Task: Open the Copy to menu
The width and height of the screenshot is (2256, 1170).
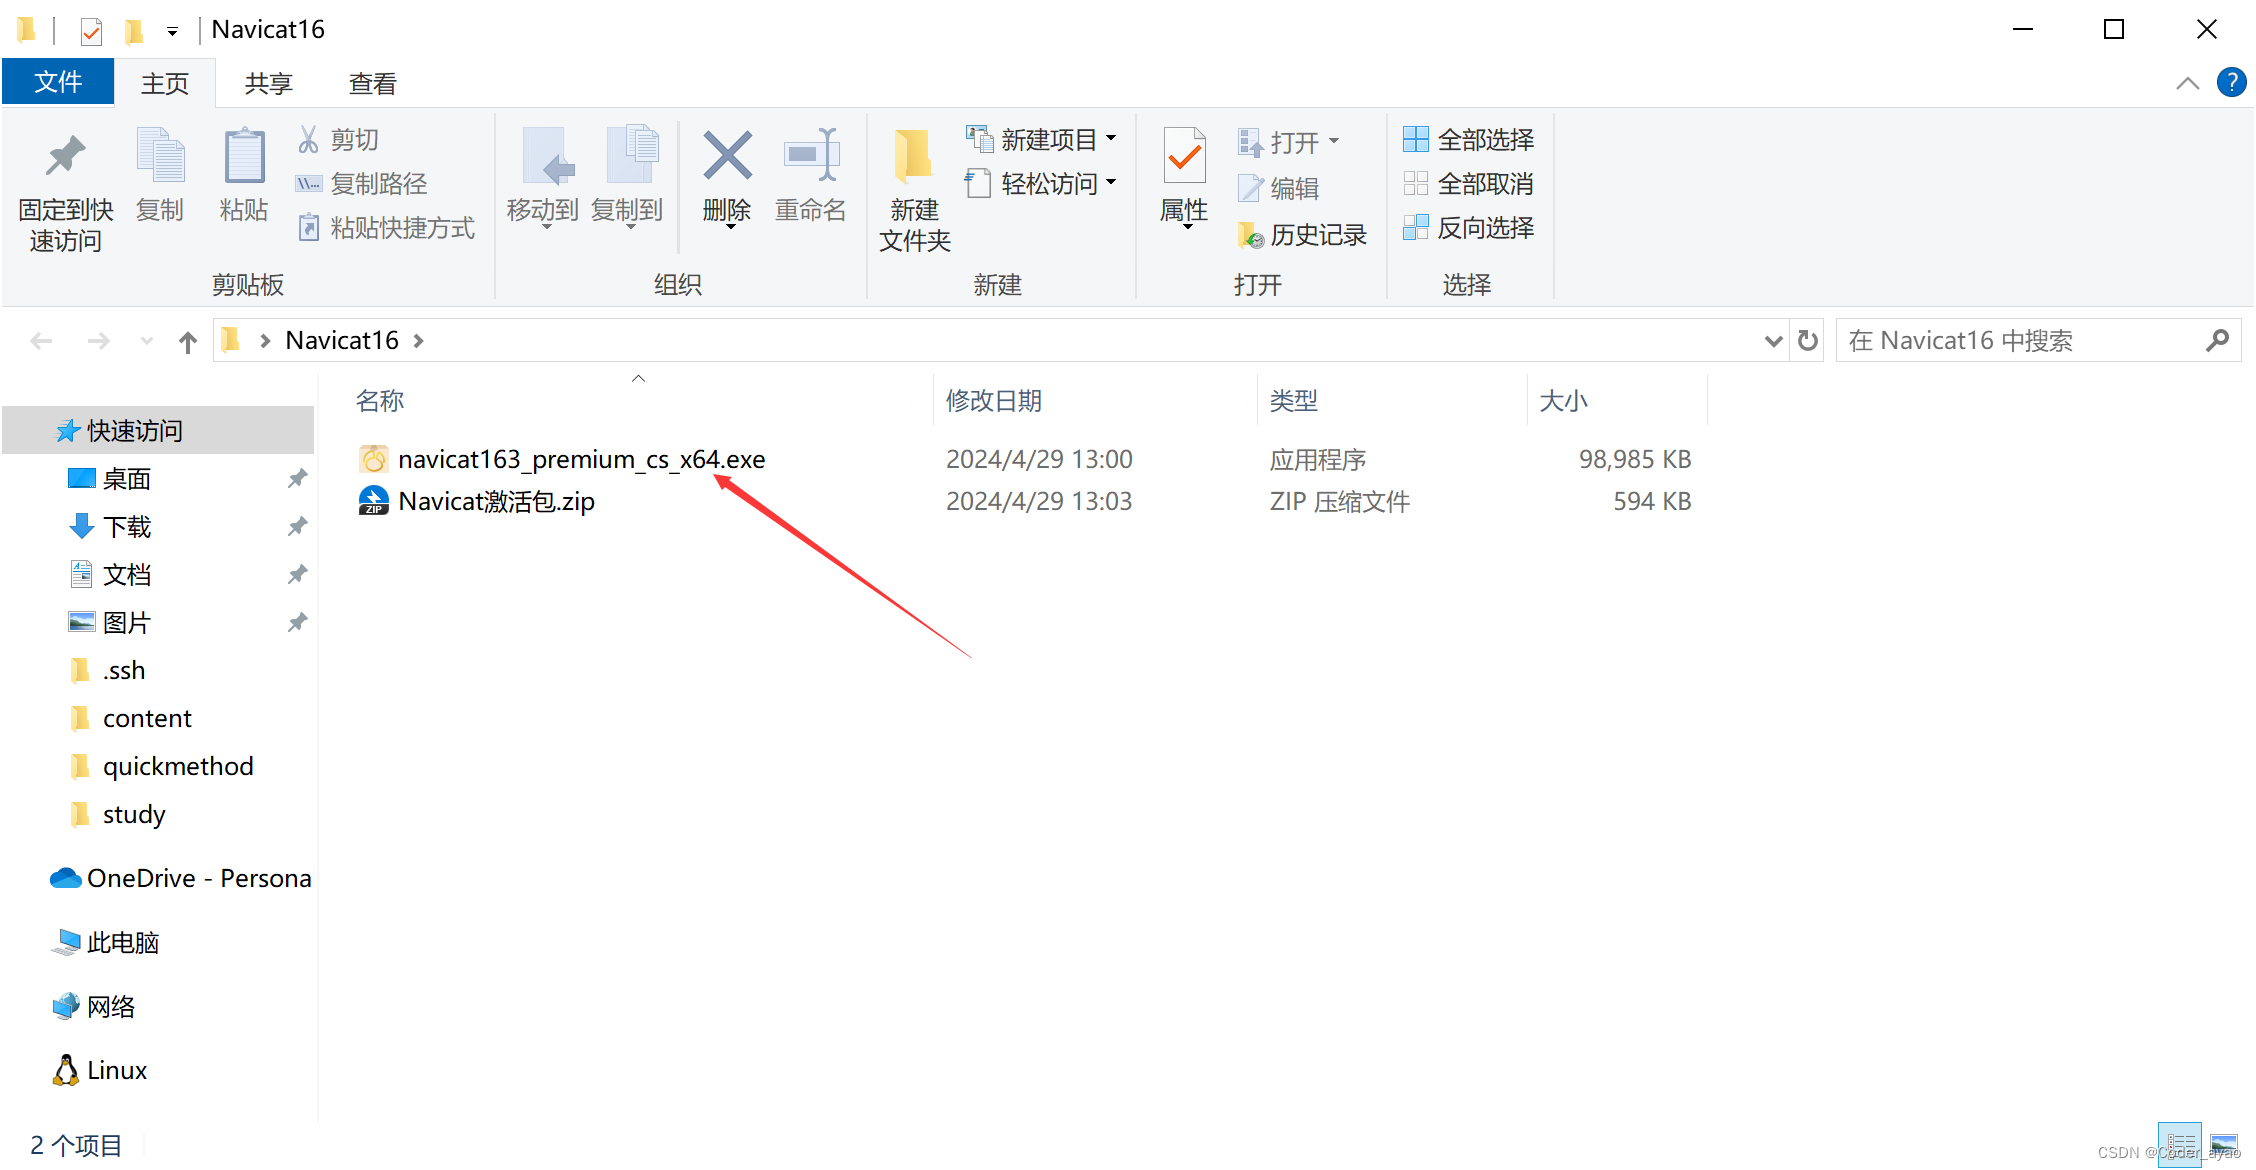Action: [x=627, y=178]
